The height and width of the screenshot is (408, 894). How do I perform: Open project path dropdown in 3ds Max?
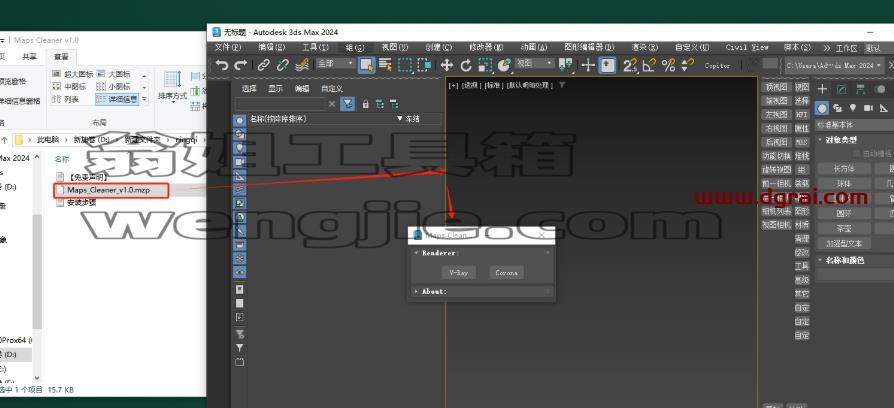835,65
